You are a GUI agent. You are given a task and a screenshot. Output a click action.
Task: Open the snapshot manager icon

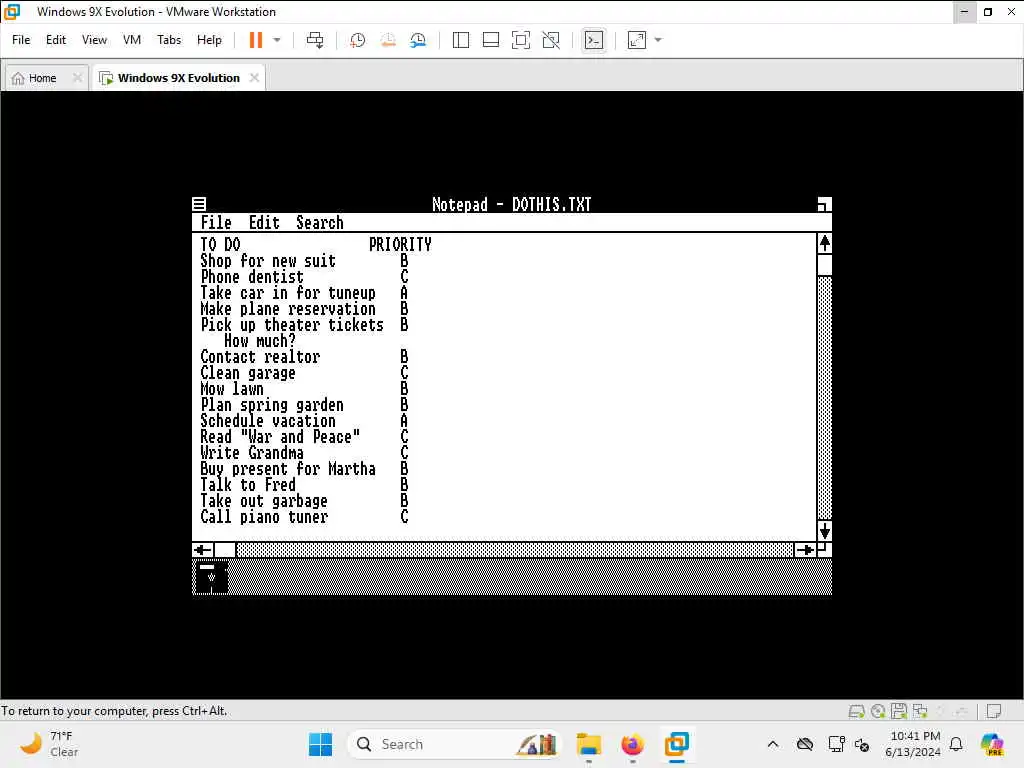pos(418,40)
